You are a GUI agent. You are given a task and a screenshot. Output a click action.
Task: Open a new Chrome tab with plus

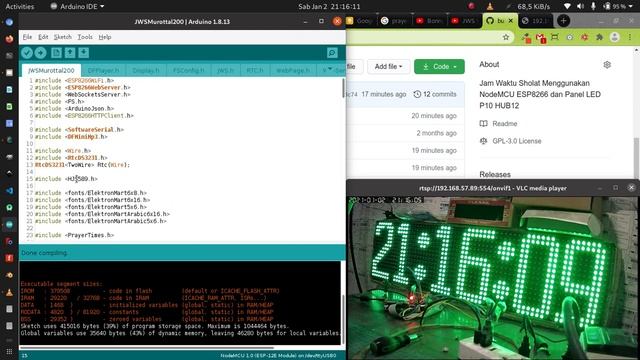[x=563, y=21]
